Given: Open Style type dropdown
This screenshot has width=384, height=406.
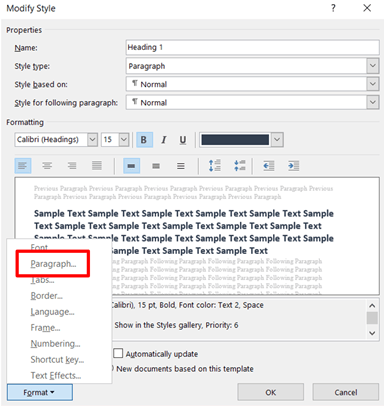Looking at the screenshot, I should [x=373, y=66].
